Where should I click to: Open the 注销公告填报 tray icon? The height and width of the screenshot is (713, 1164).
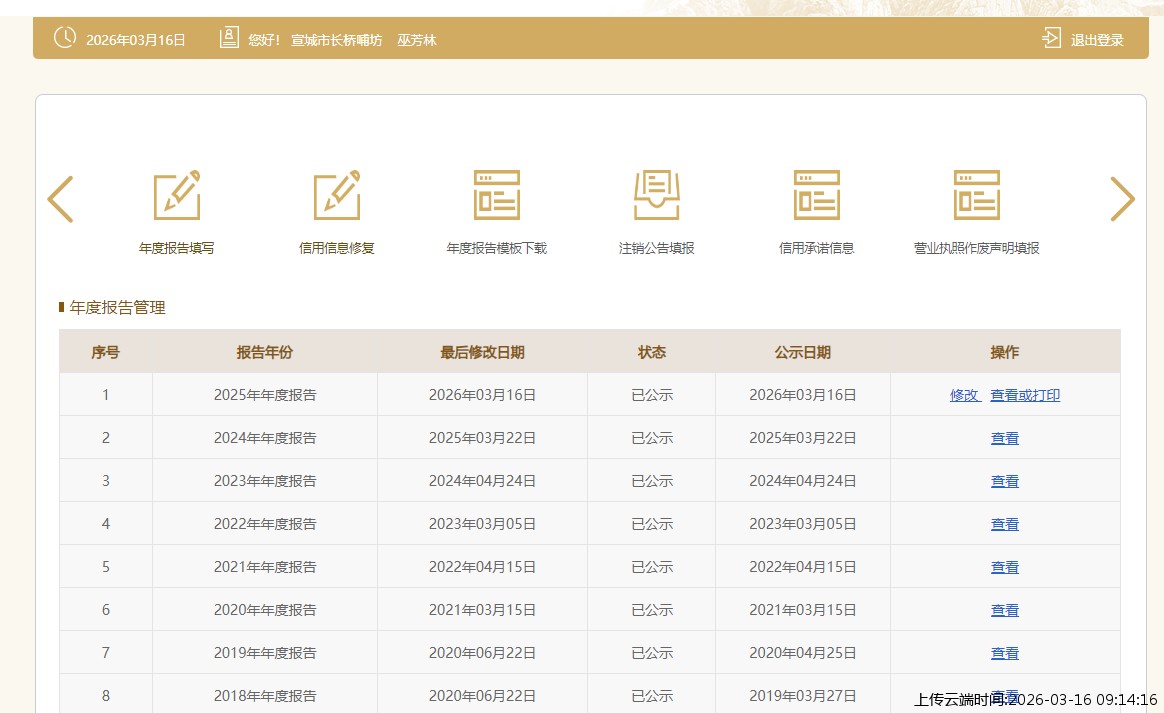657,195
